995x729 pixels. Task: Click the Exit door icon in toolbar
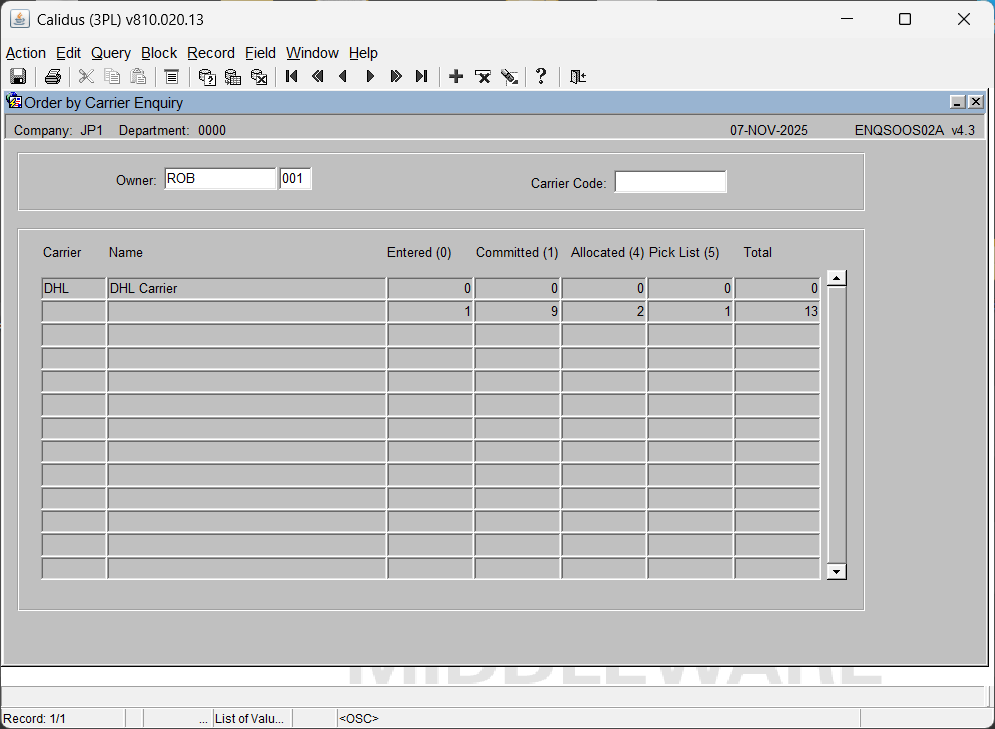coord(577,77)
